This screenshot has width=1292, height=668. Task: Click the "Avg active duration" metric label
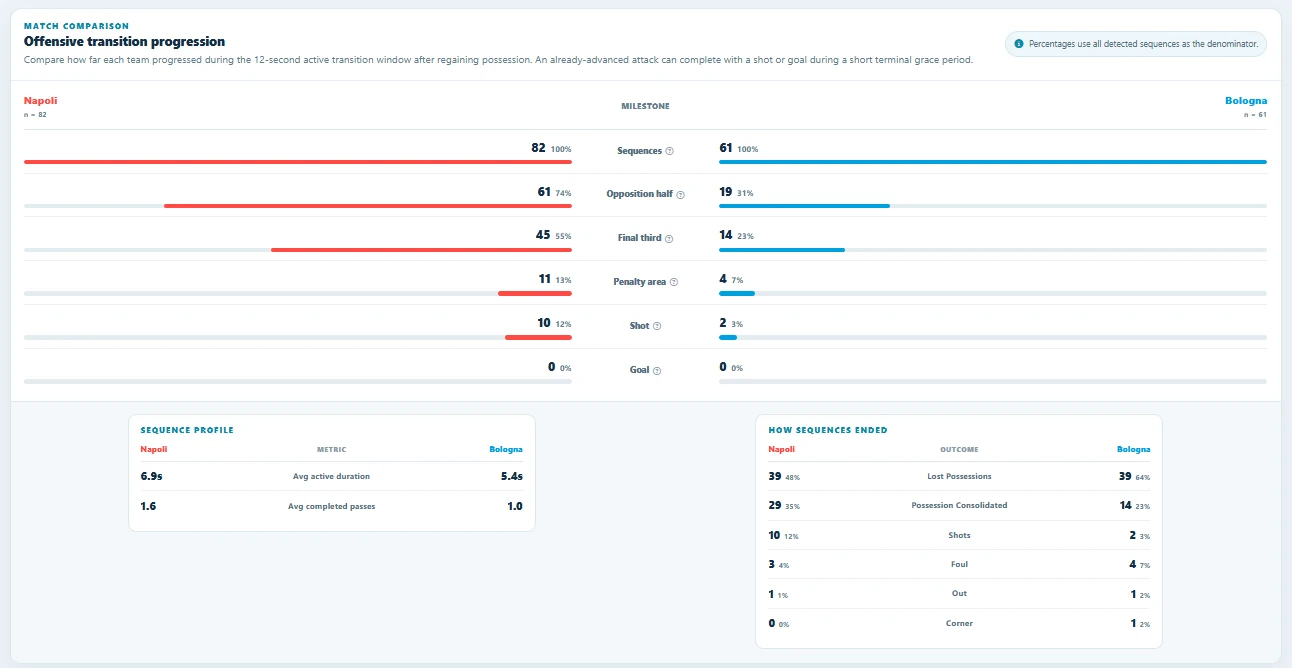332,476
